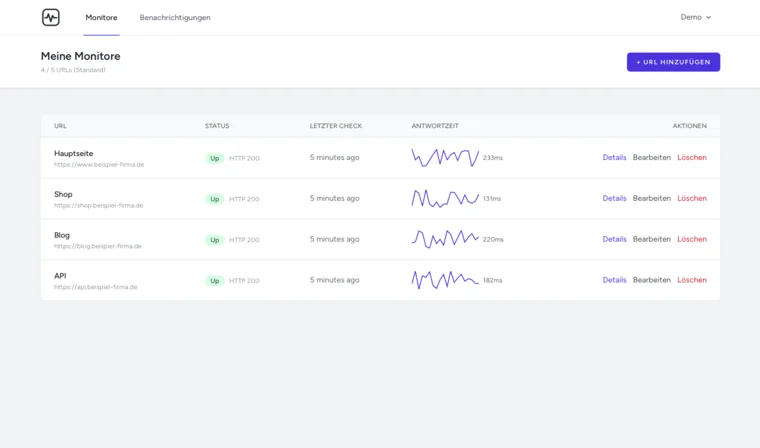Viewport: 760px width, 448px height.
Task: Click the Blog monitor name
Action: click(62, 235)
